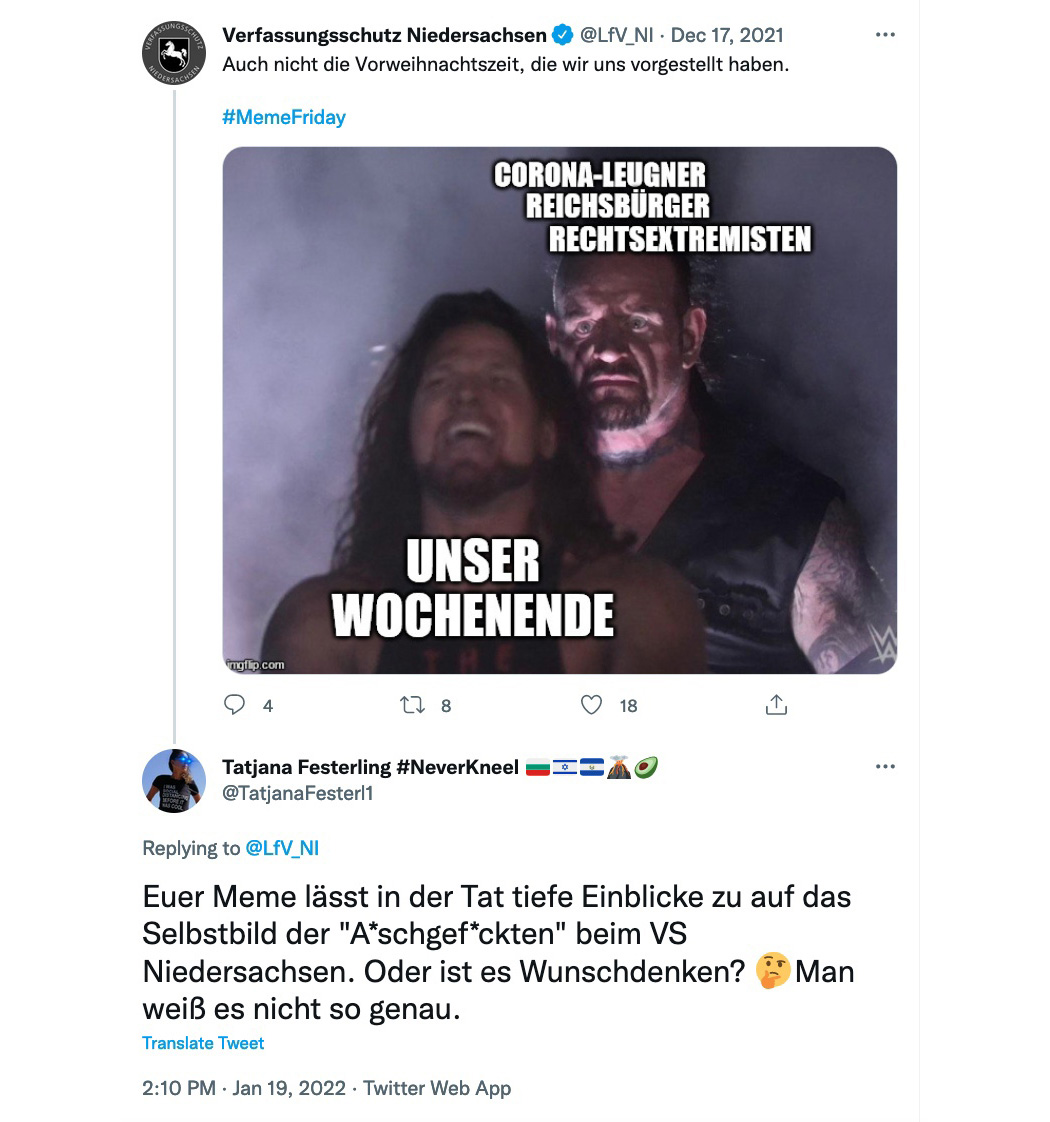Click the @TatjanaFesterl1 handle
1050x1122 pixels.
[x=298, y=793]
